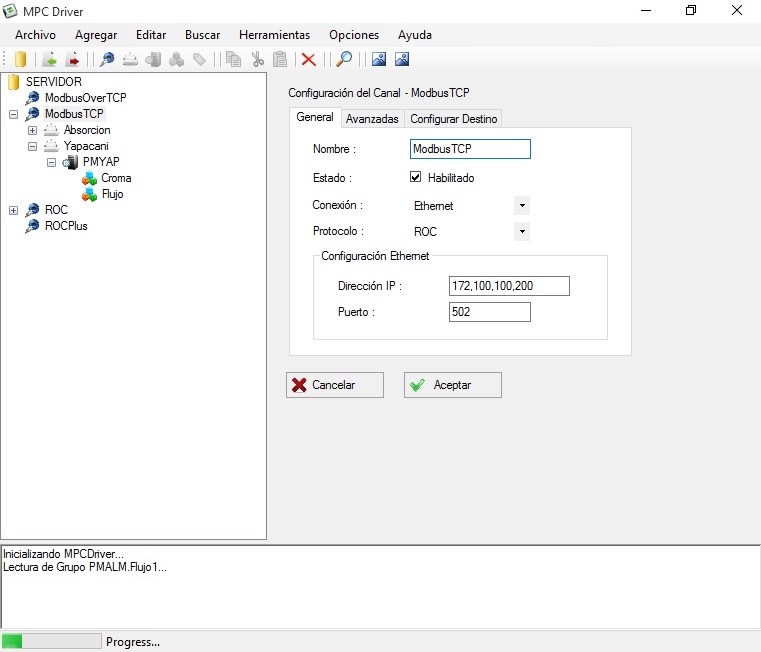Expand the ROC channel tree node
This screenshot has width=761, height=652.
click(14, 210)
